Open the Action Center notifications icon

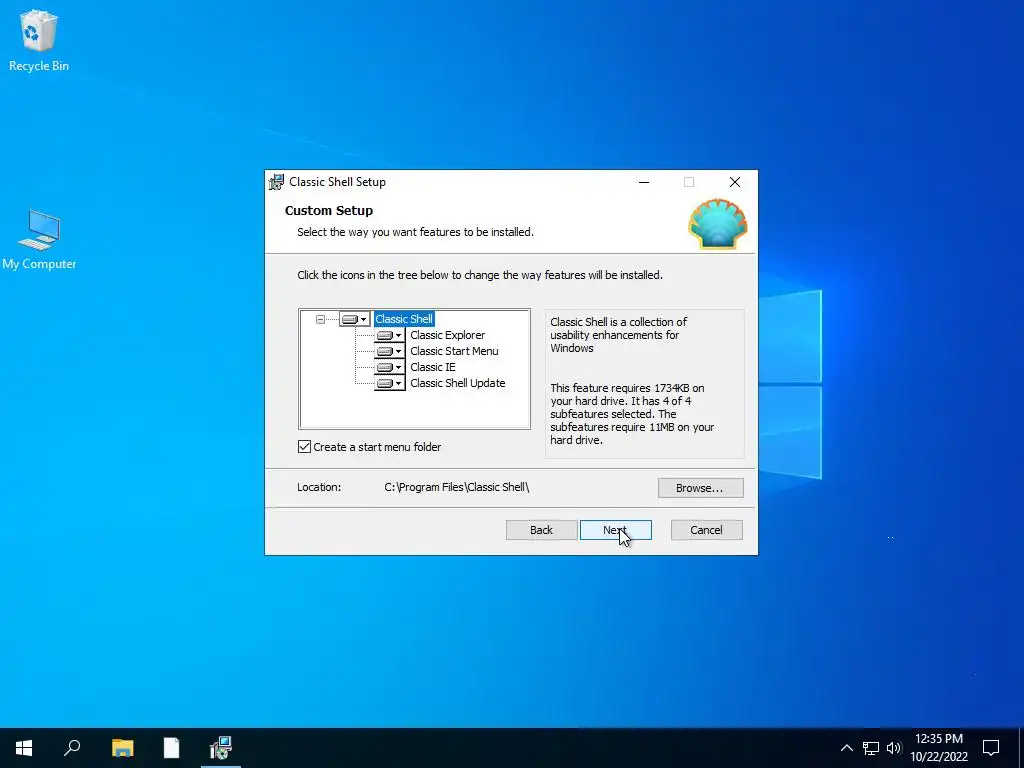pyautogui.click(x=991, y=748)
